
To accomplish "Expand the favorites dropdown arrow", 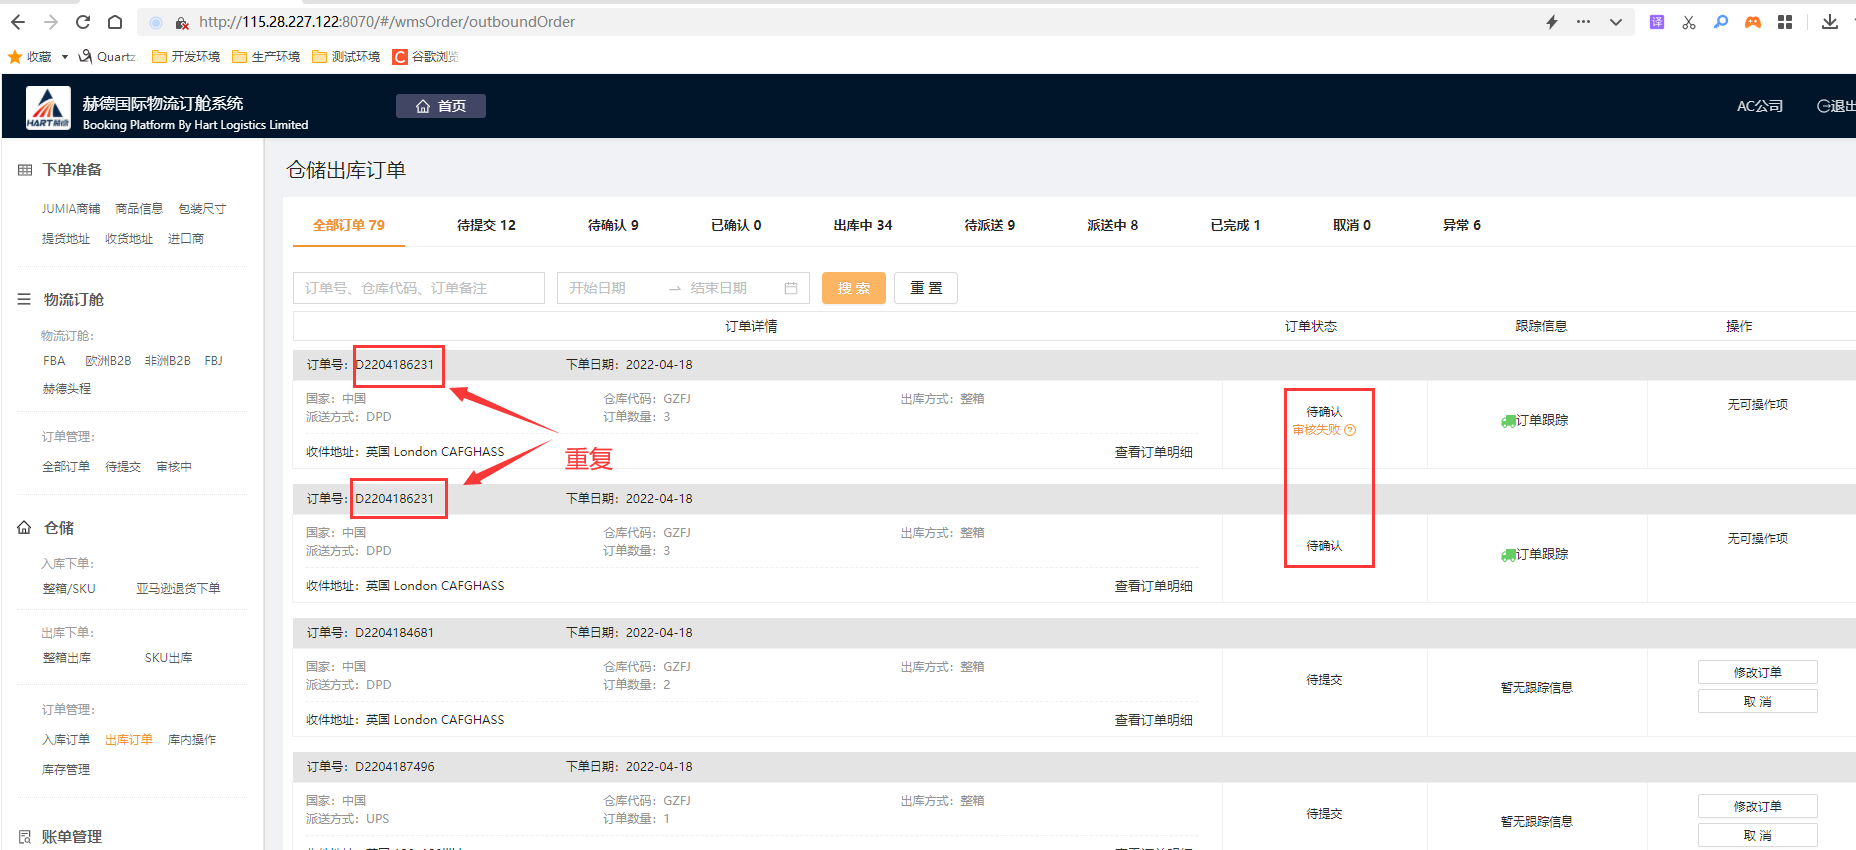I will click(x=65, y=57).
